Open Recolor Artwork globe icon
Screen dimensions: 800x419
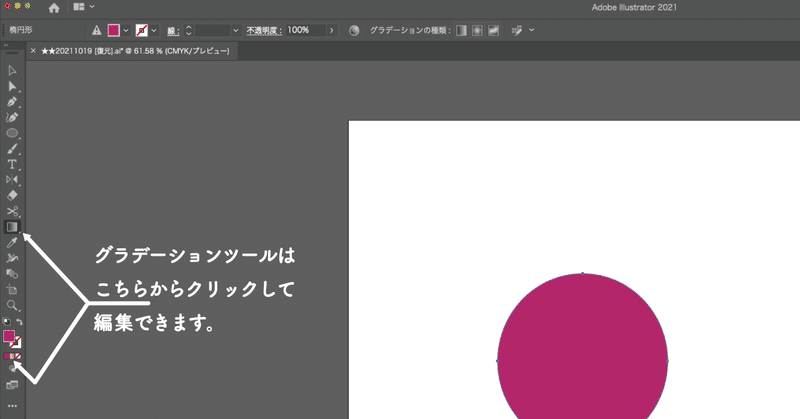tap(354, 31)
